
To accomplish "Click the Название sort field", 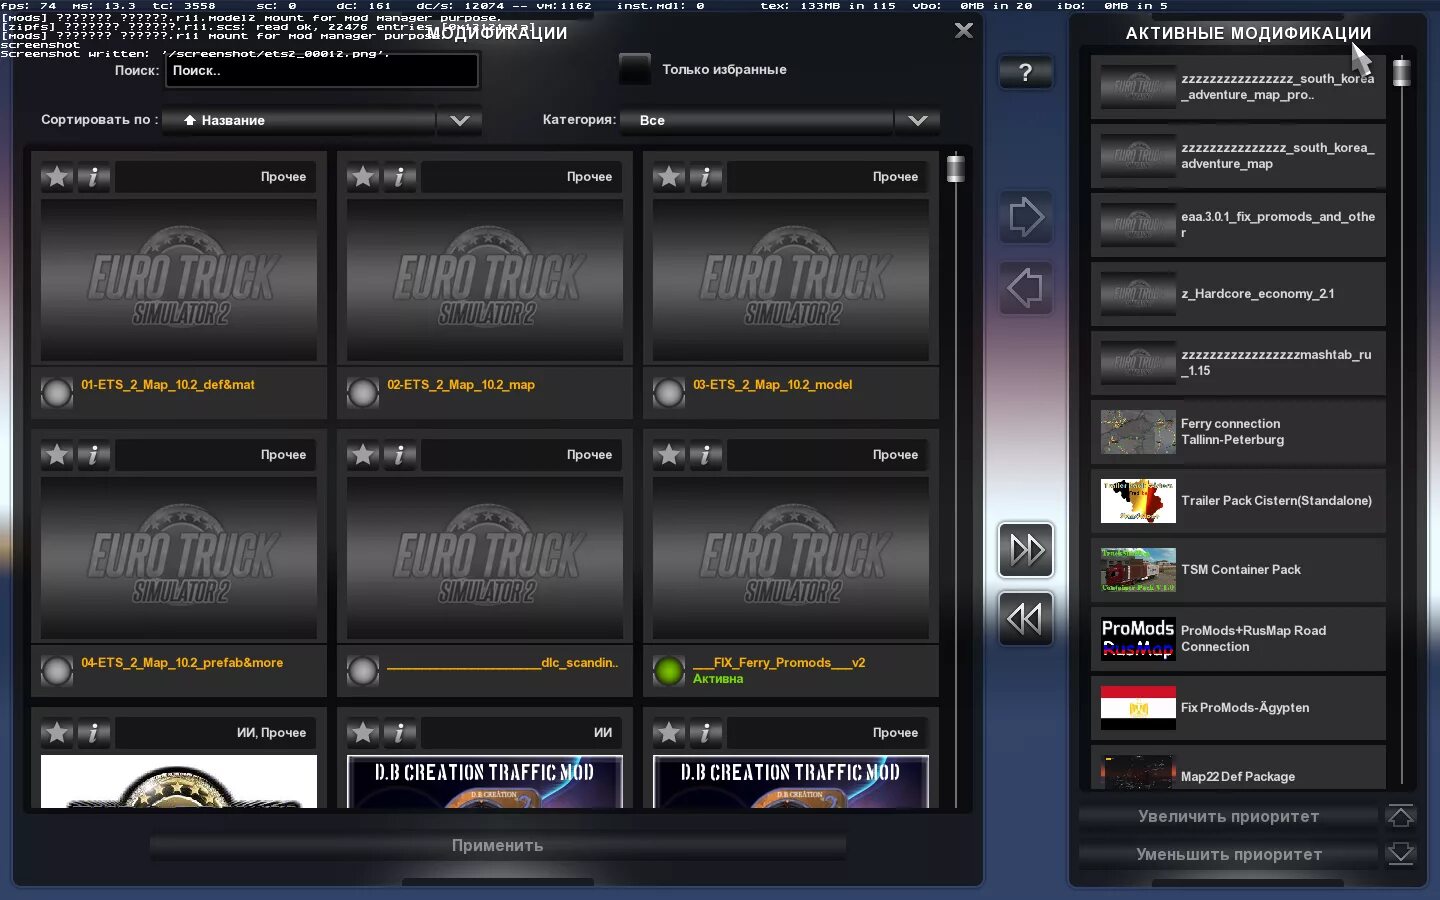I will pos(299,120).
